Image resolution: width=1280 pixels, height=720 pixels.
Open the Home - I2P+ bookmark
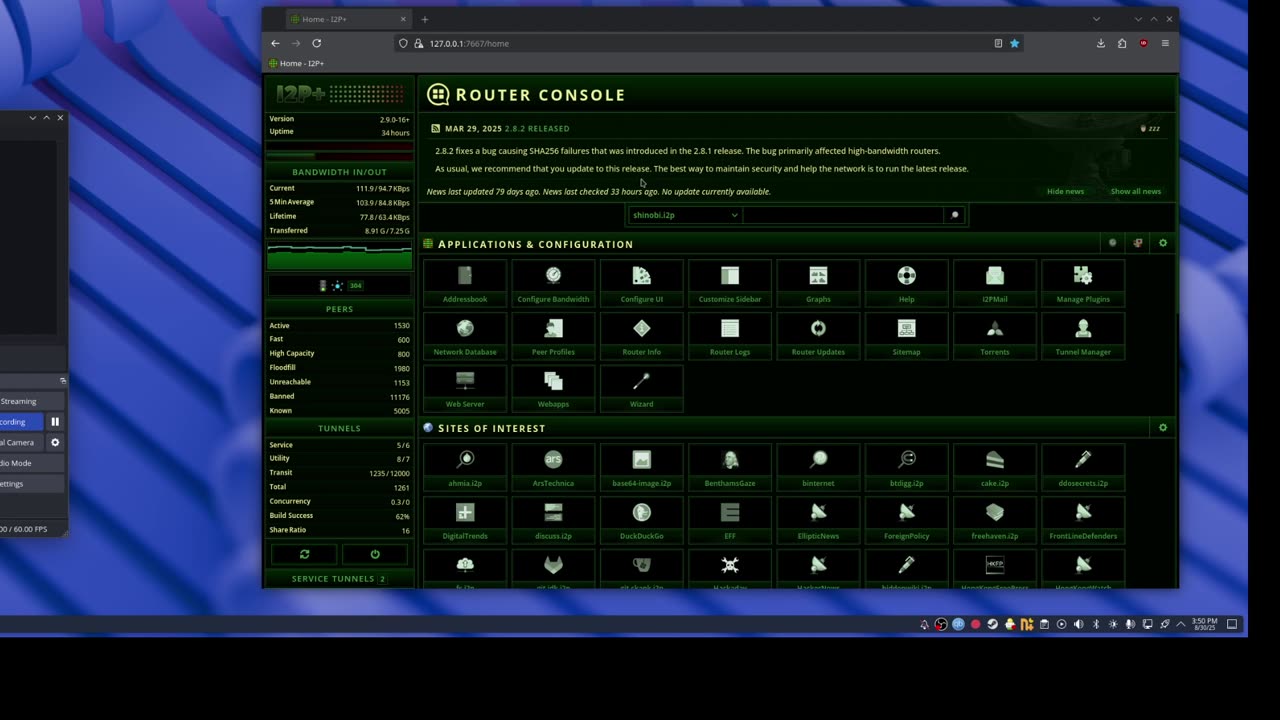click(296, 63)
